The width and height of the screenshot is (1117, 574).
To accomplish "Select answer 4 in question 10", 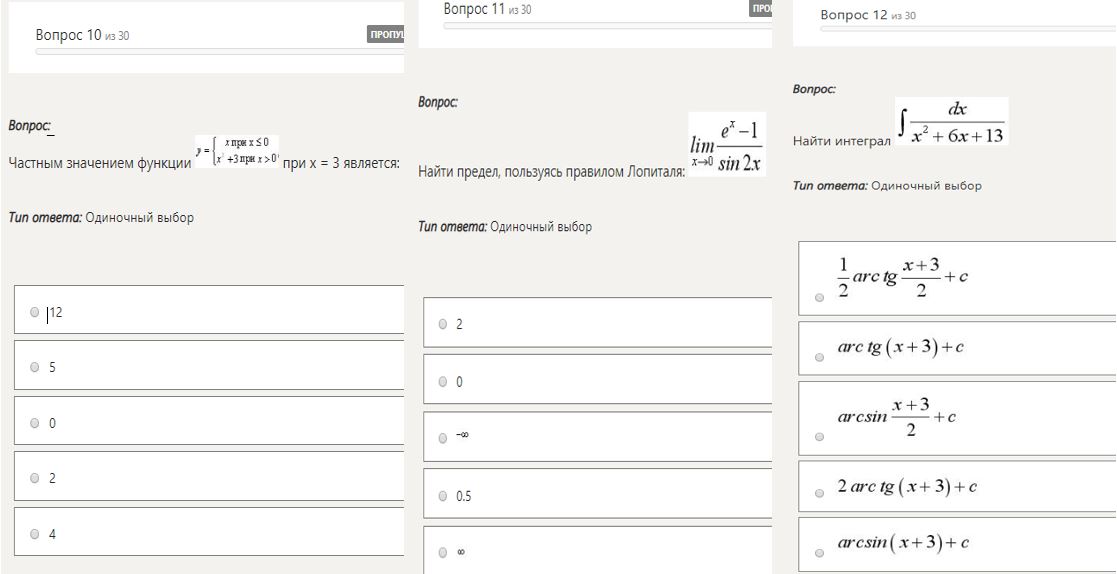I will click(35, 534).
